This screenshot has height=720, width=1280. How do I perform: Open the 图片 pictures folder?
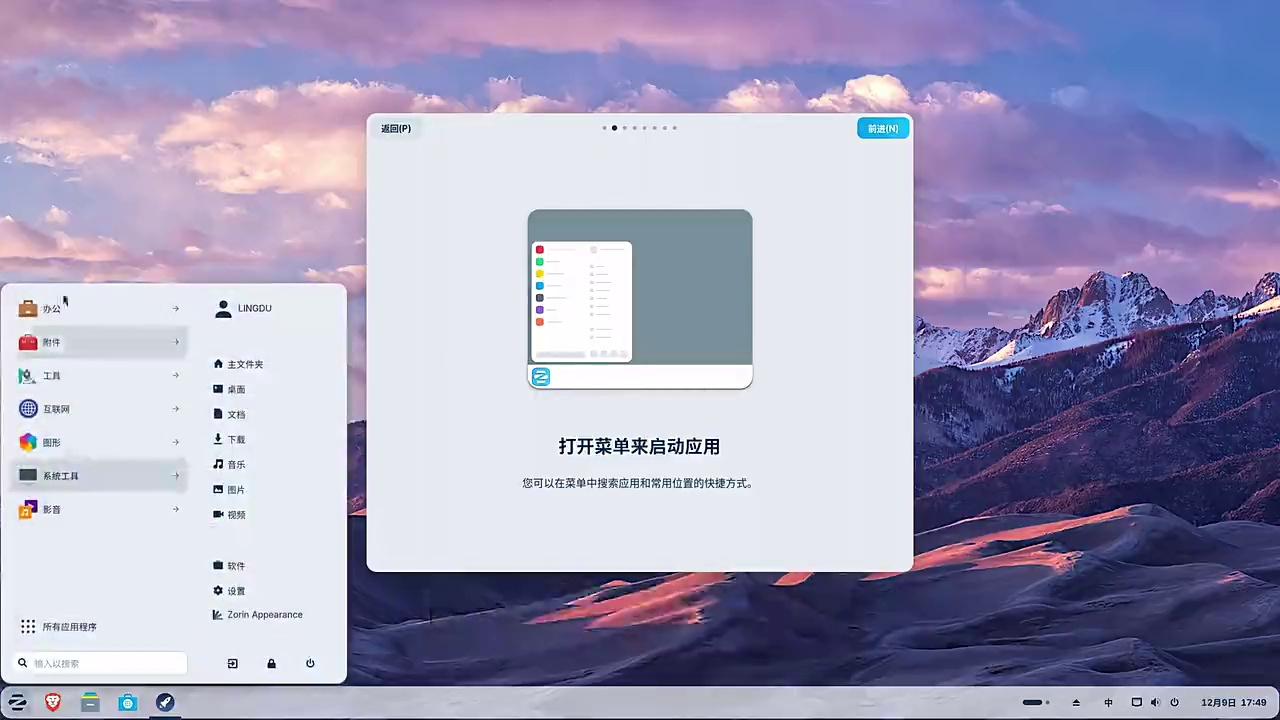(230, 489)
